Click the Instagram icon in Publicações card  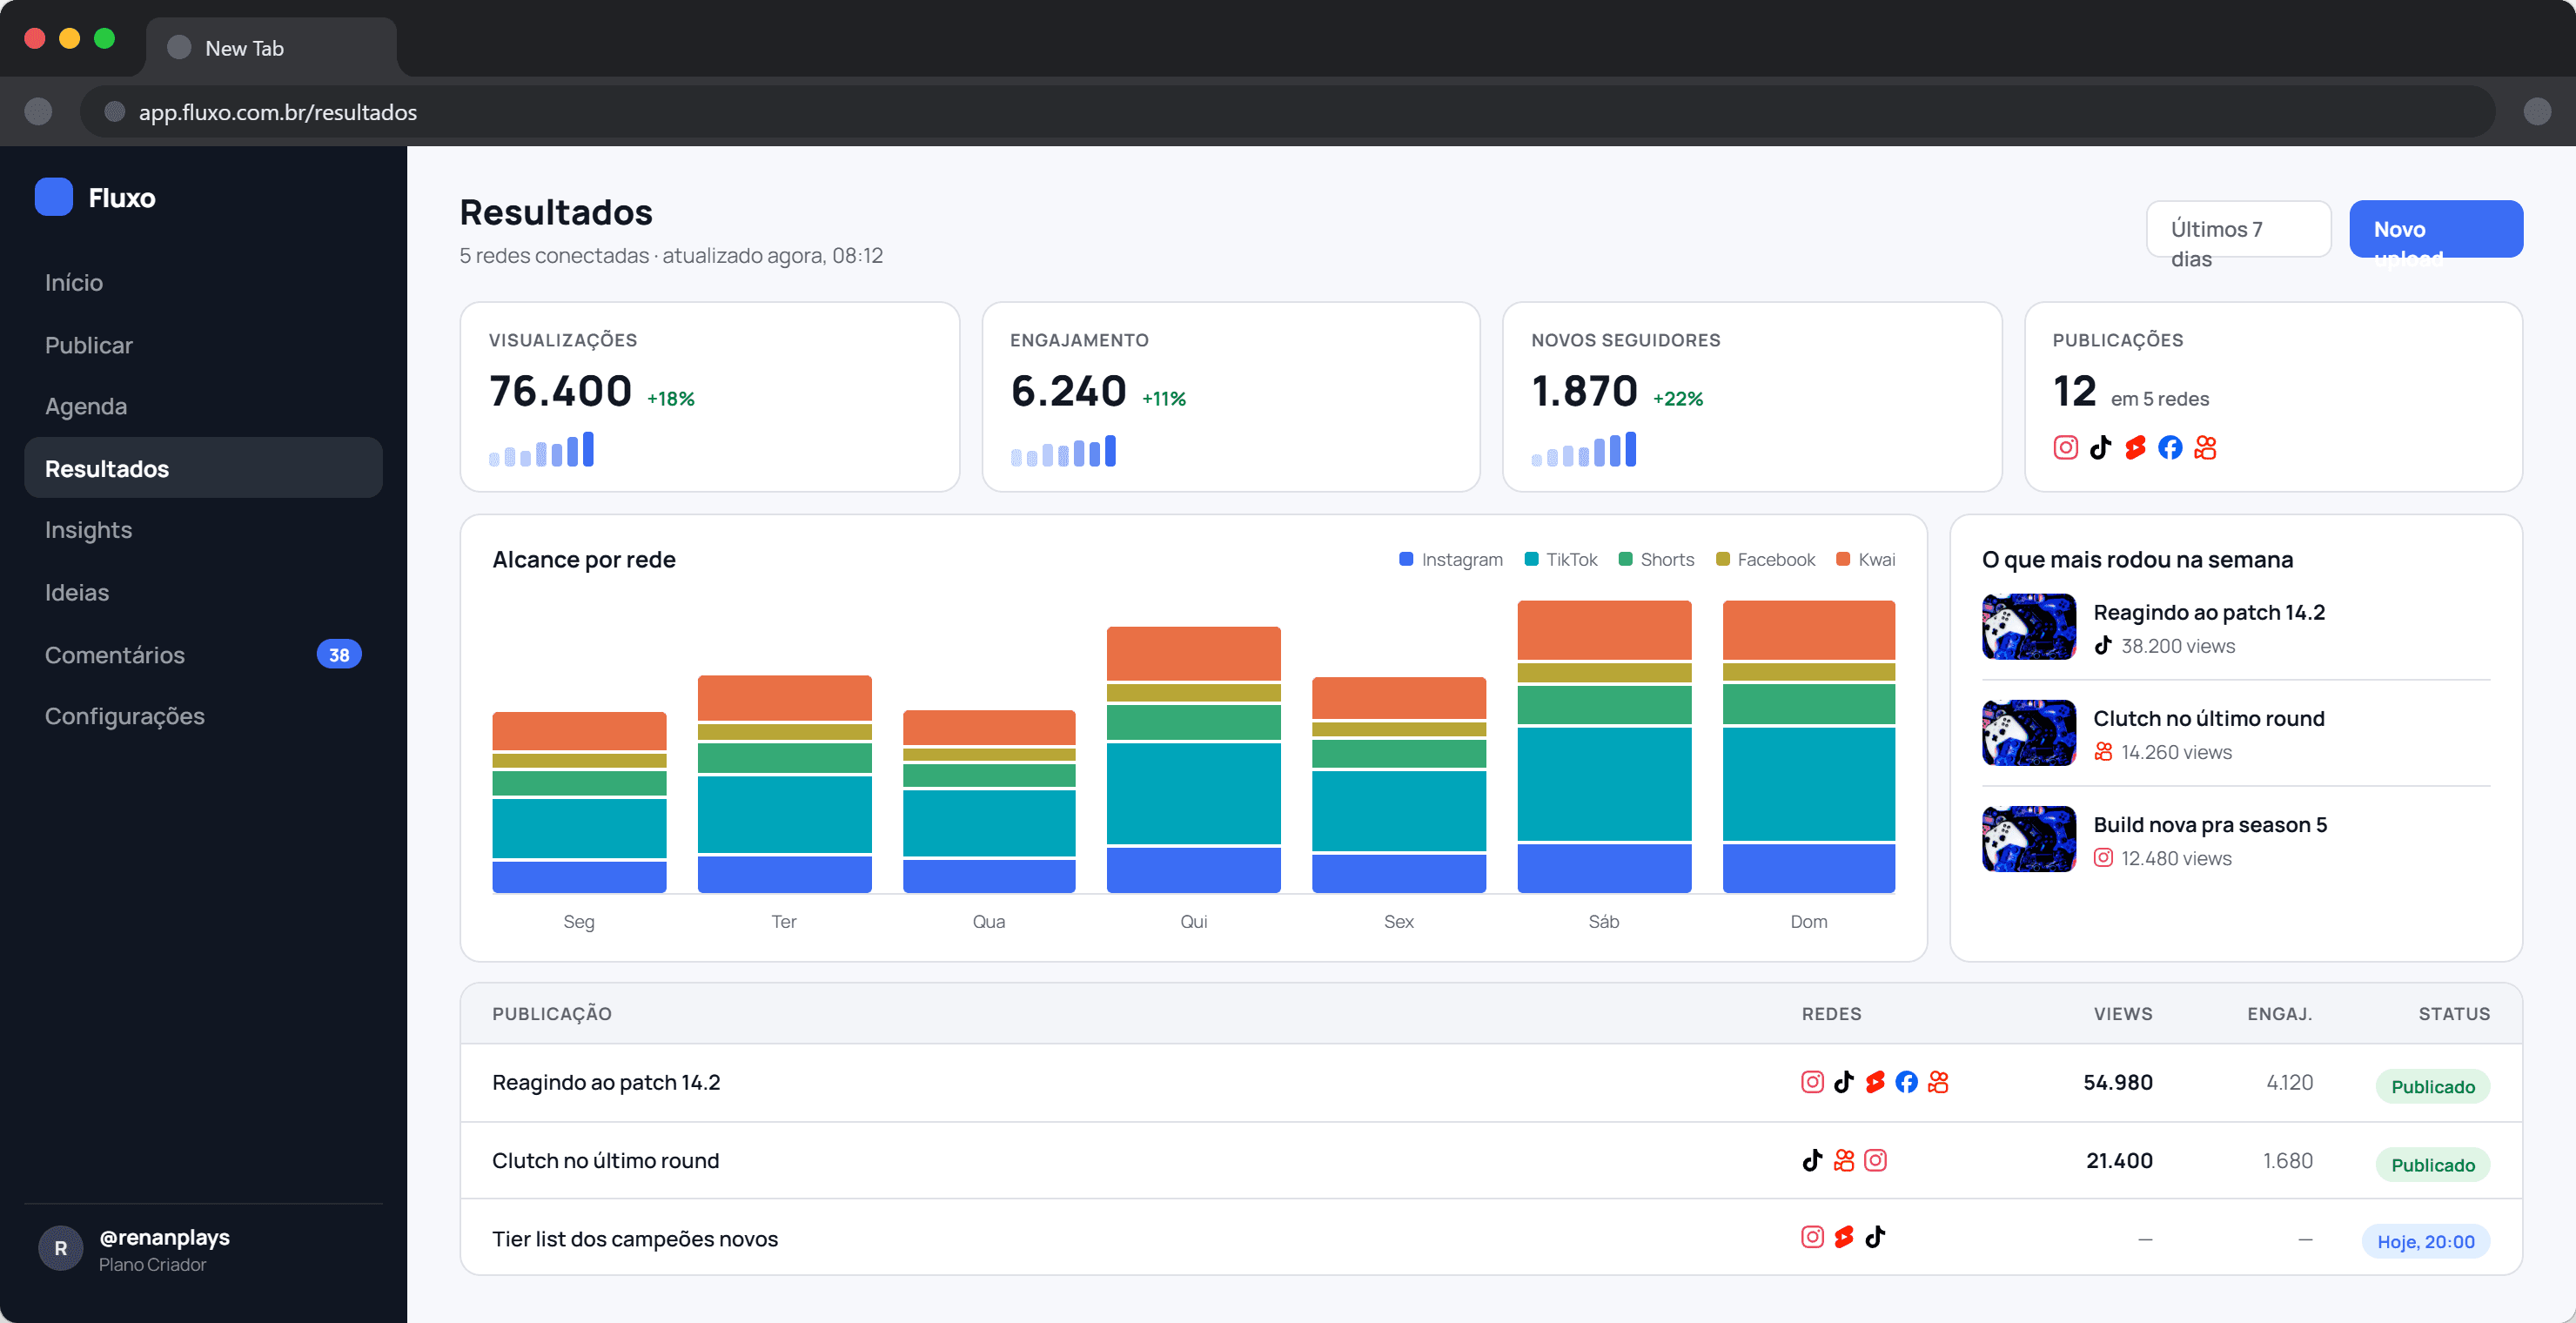[2065, 447]
